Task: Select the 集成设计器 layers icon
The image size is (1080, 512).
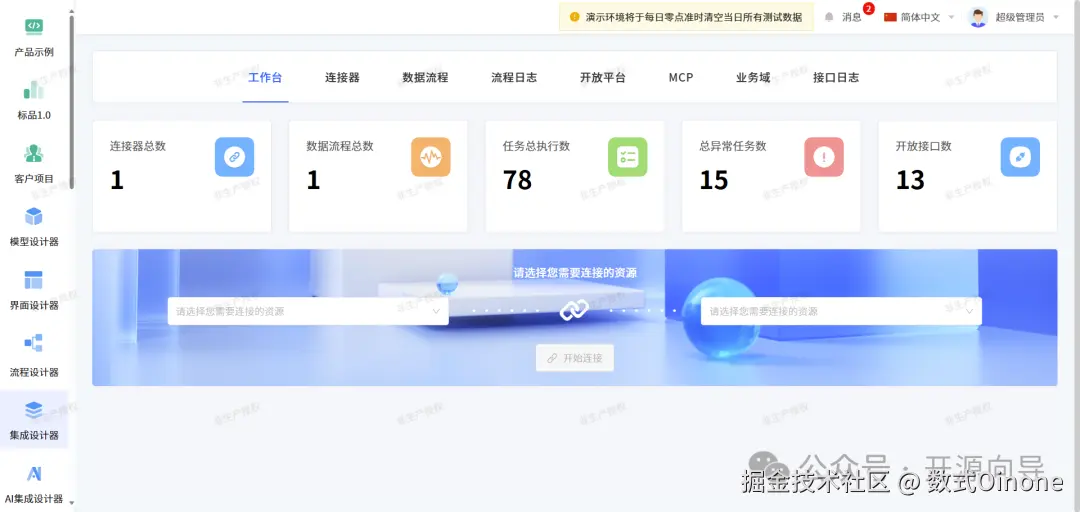Action: pyautogui.click(x=34, y=410)
